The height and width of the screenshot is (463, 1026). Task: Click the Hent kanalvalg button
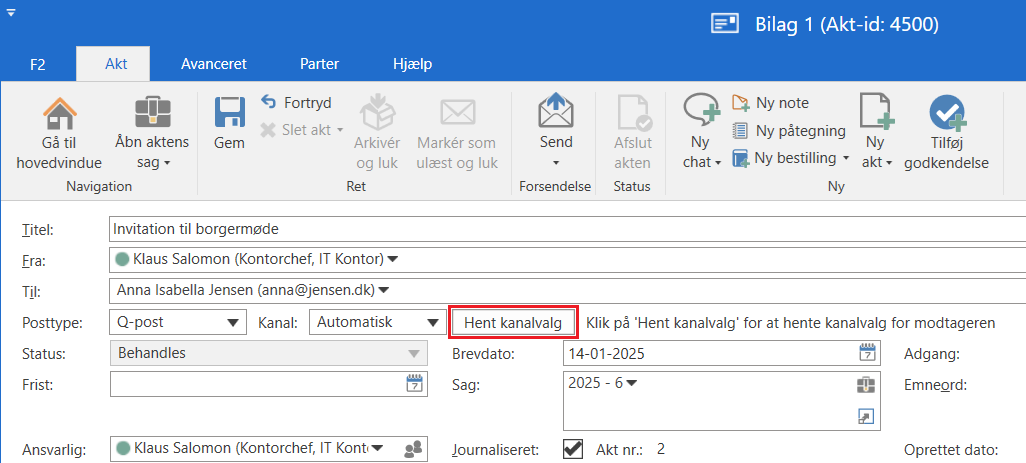513,322
